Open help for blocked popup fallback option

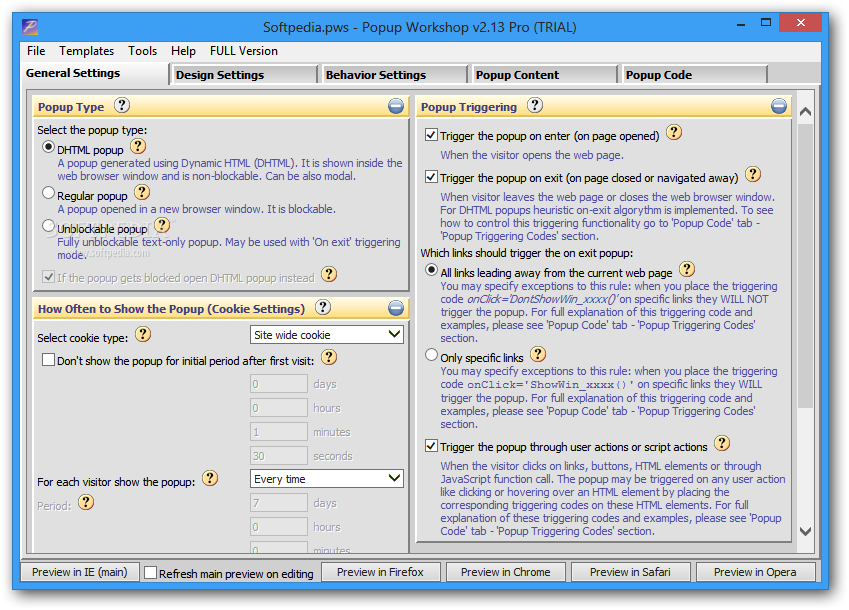pos(329,274)
